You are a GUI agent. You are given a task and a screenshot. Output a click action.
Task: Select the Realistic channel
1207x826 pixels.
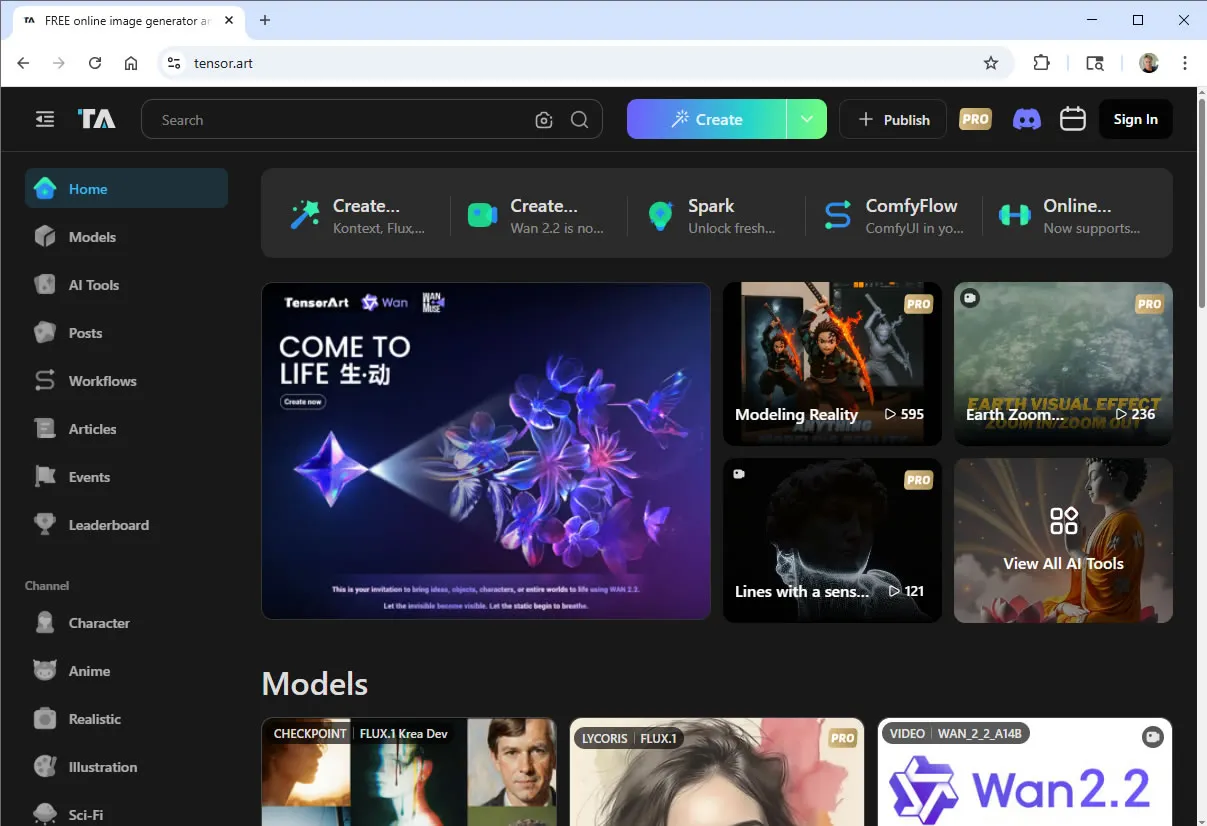click(x=126, y=719)
